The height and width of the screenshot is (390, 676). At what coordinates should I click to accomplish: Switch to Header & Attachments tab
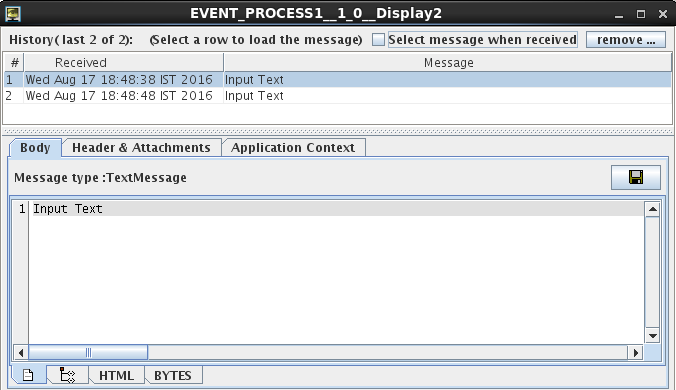pos(141,148)
